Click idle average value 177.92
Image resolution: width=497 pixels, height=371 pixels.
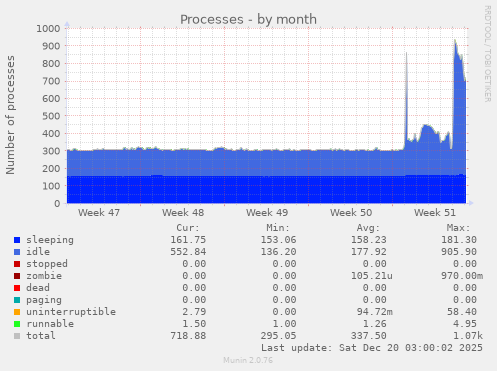tap(369, 252)
